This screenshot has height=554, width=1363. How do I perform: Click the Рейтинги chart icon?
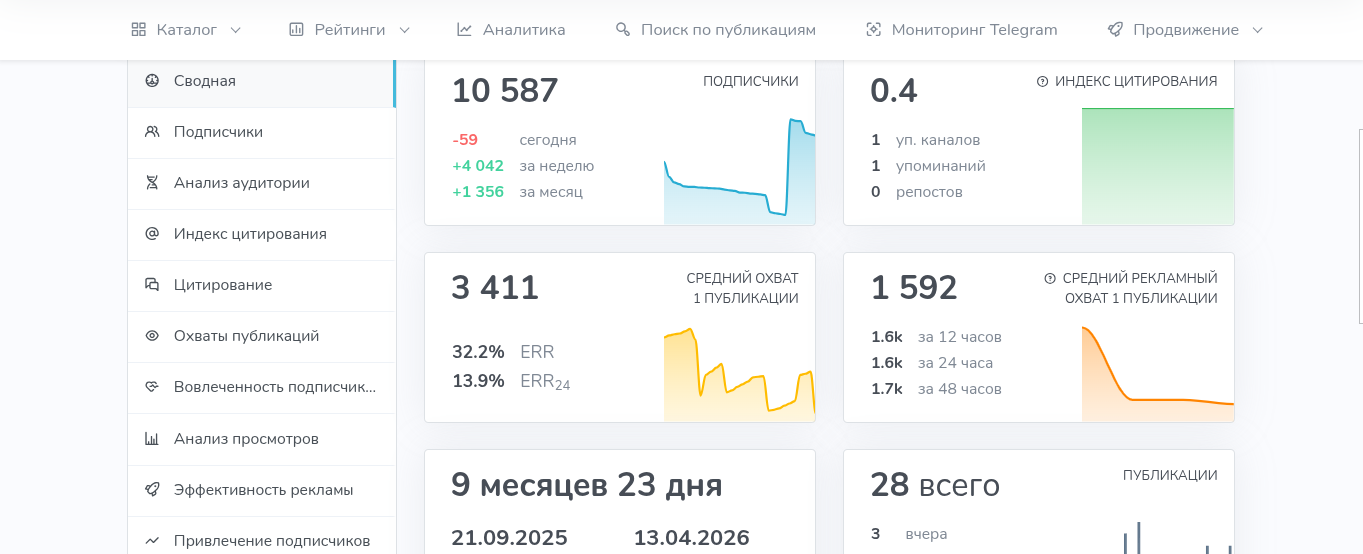click(297, 30)
